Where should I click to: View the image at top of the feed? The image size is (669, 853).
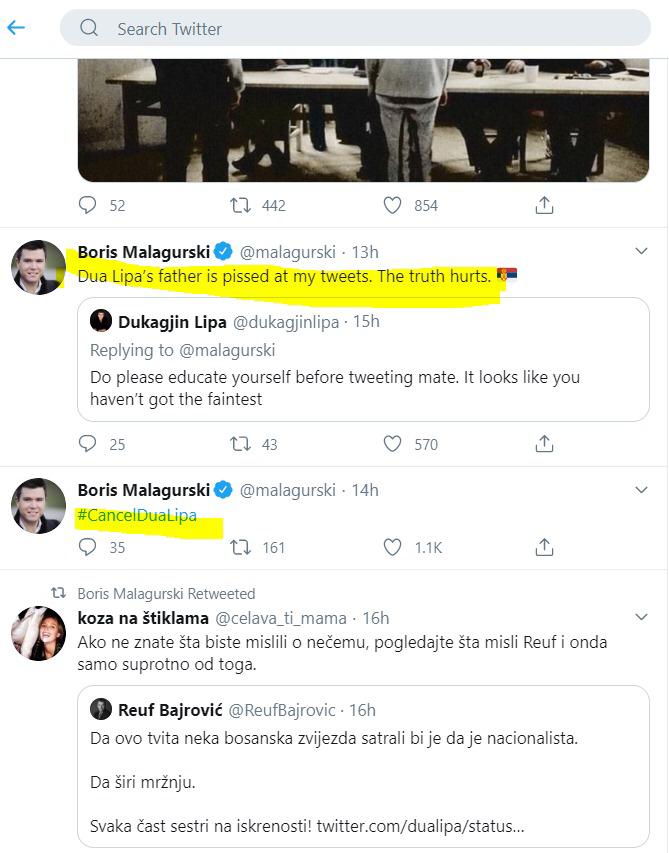(363, 120)
